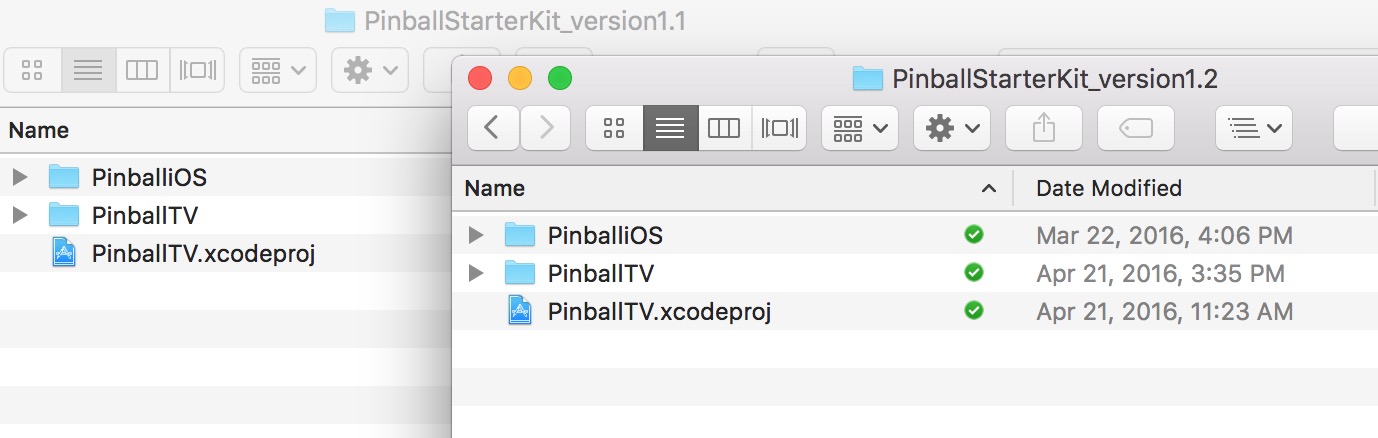Viewport: 1378px width, 438px height.
Task: Click the Back navigation arrow in front window
Action: (x=492, y=127)
